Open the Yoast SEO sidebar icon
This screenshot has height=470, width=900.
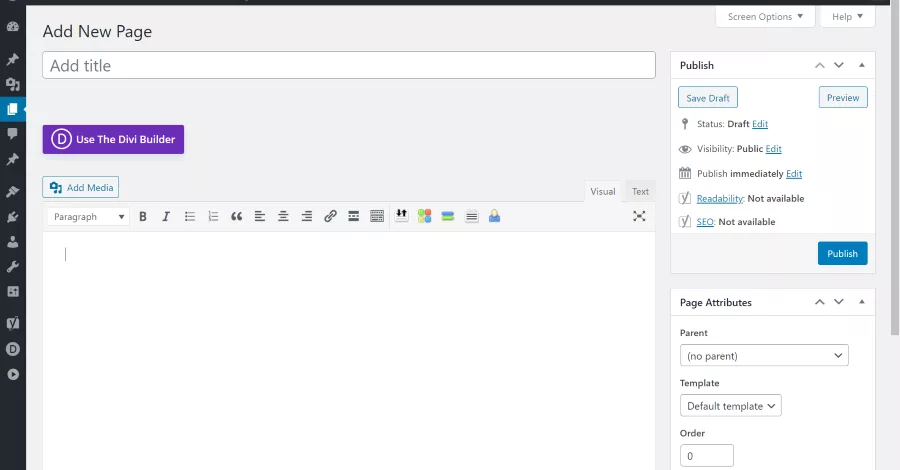(13, 323)
